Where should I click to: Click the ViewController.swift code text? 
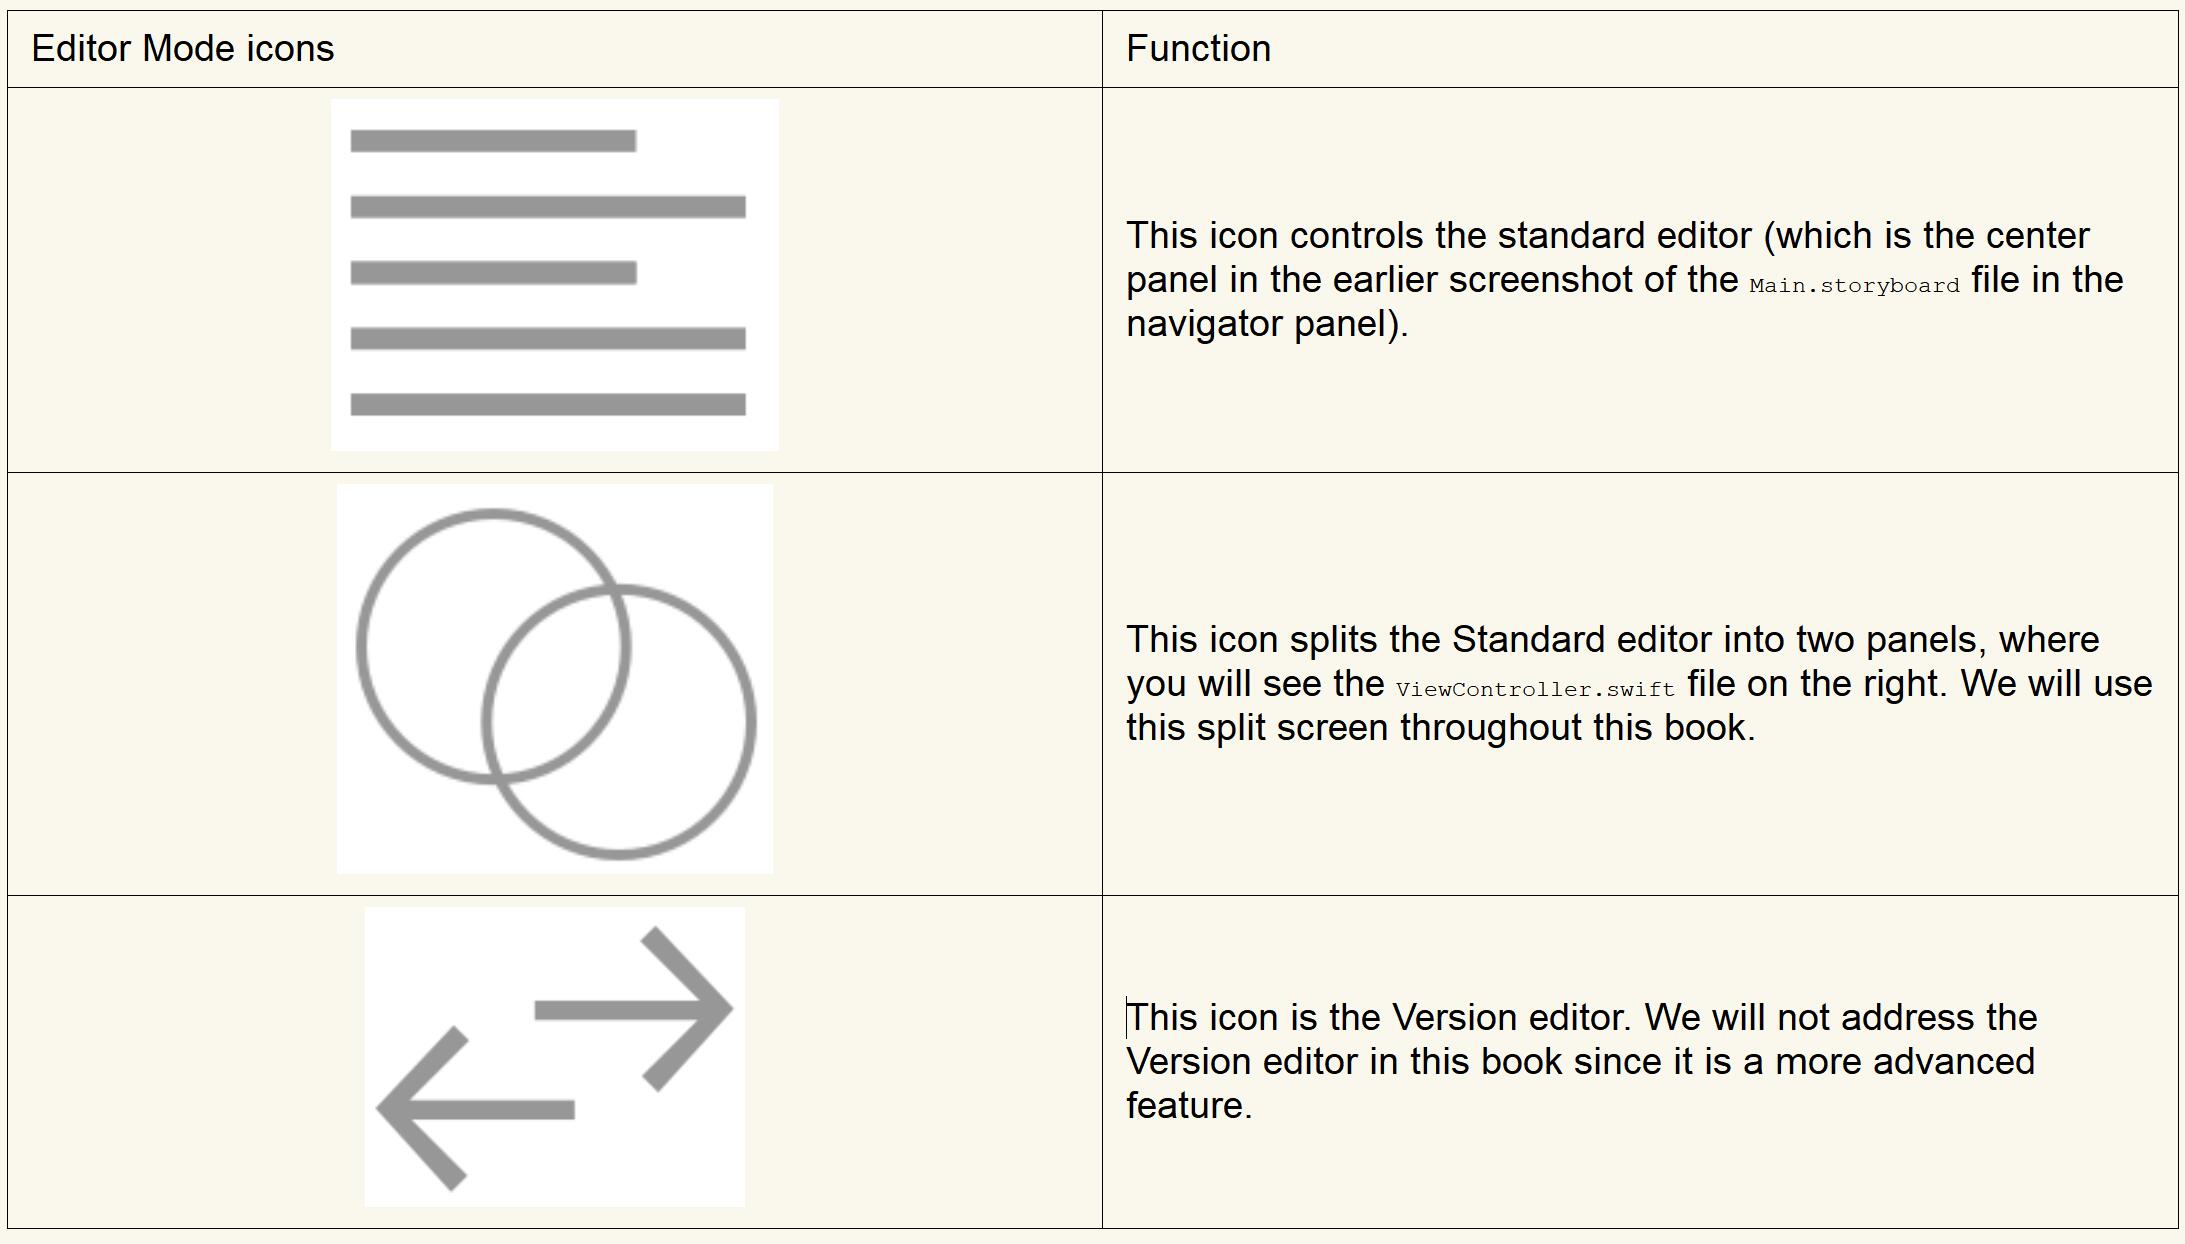tap(1535, 689)
